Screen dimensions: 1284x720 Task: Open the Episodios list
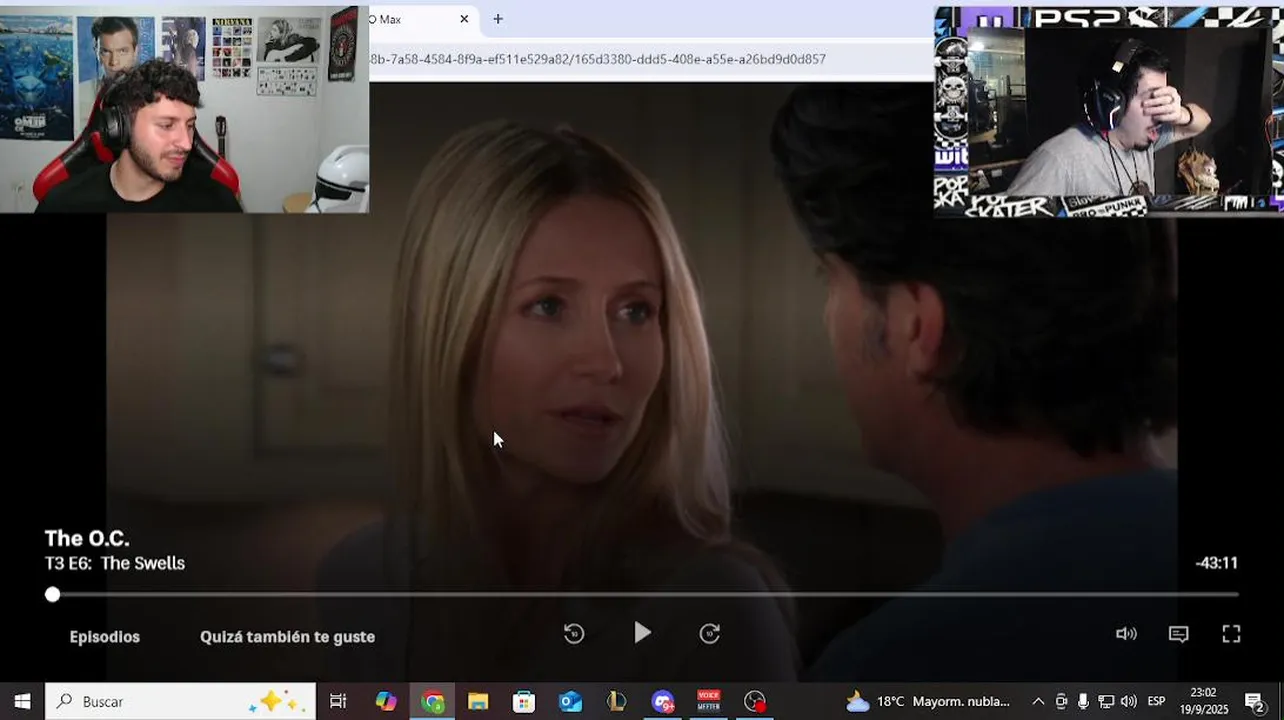pos(105,637)
